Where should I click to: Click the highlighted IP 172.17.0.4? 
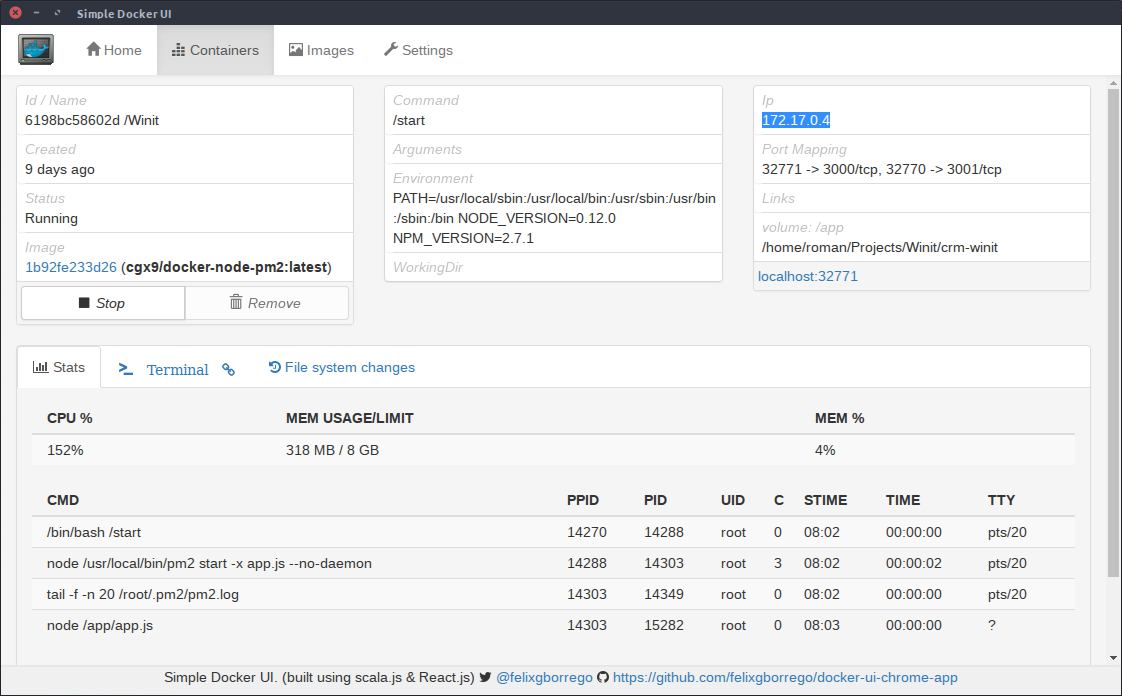(796, 120)
